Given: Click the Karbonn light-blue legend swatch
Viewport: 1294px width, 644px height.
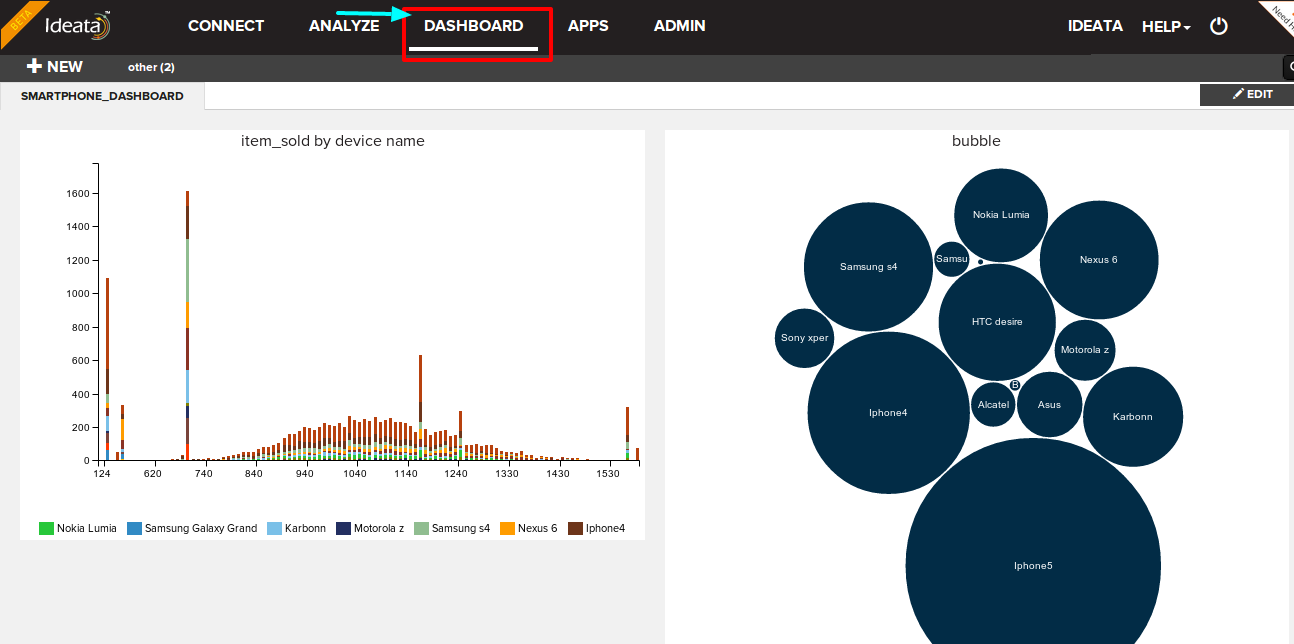Looking at the screenshot, I should point(274,528).
